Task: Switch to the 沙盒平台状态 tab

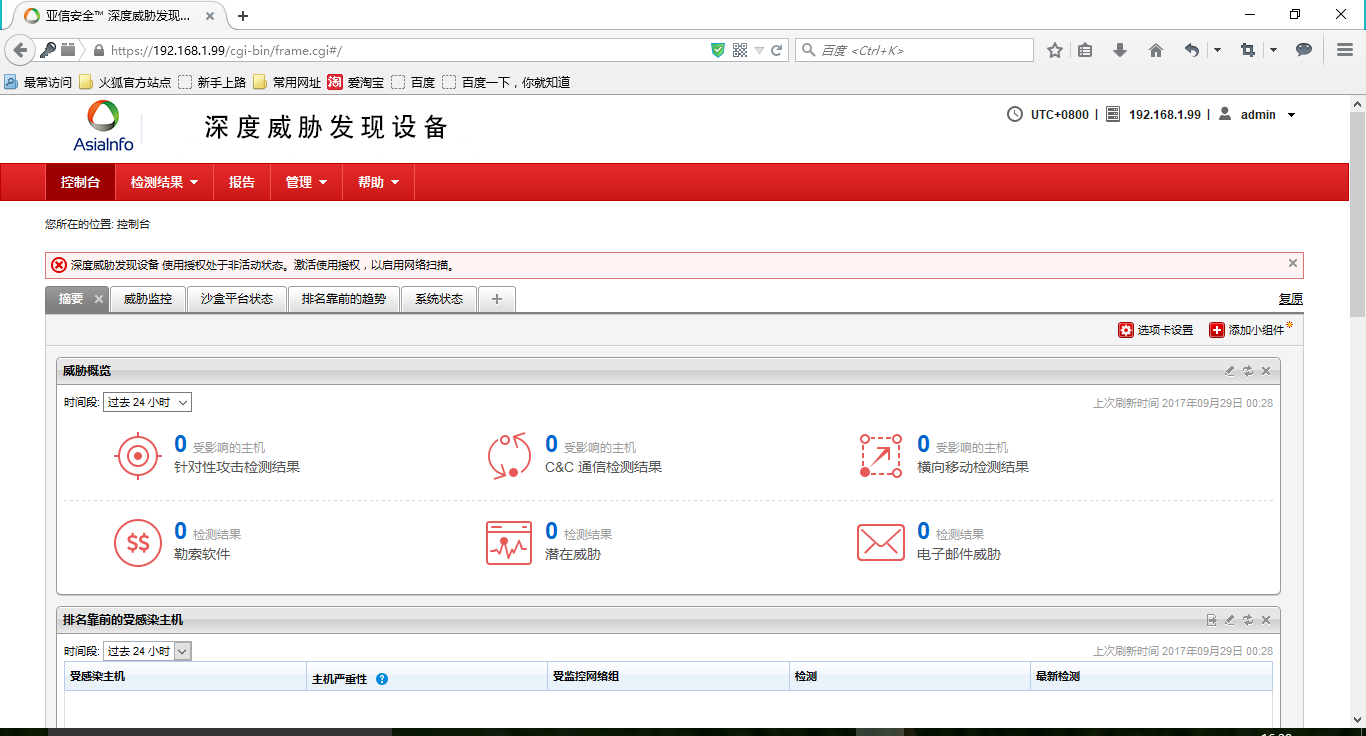Action: coord(236,299)
